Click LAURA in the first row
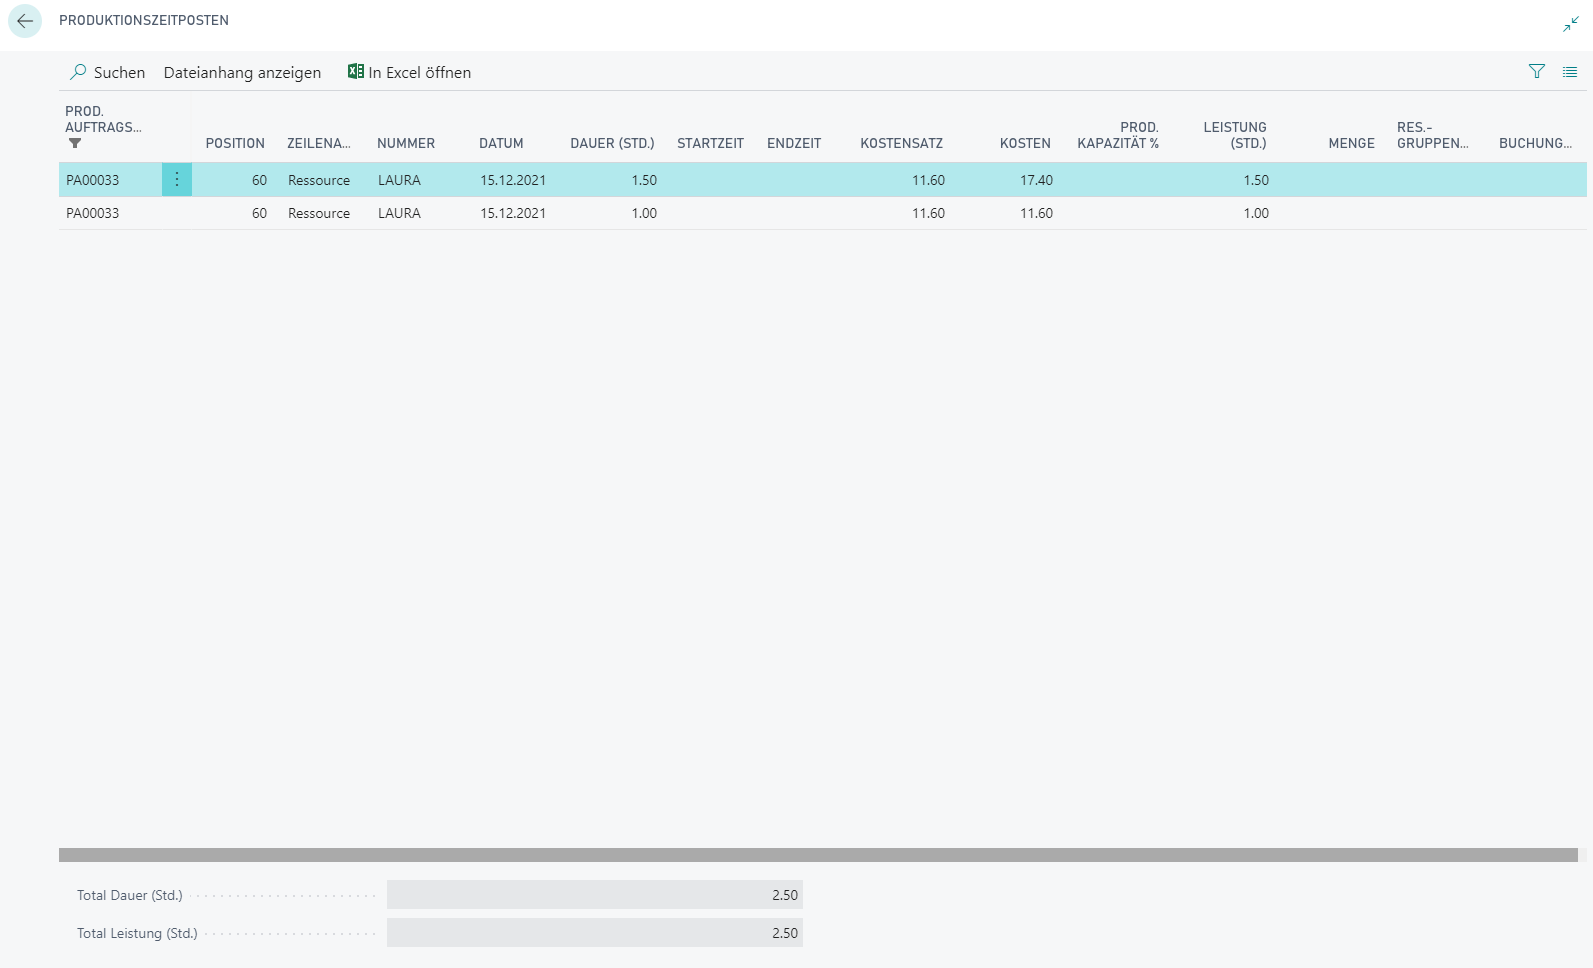Image resolution: width=1593 pixels, height=968 pixels. [399, 180]
